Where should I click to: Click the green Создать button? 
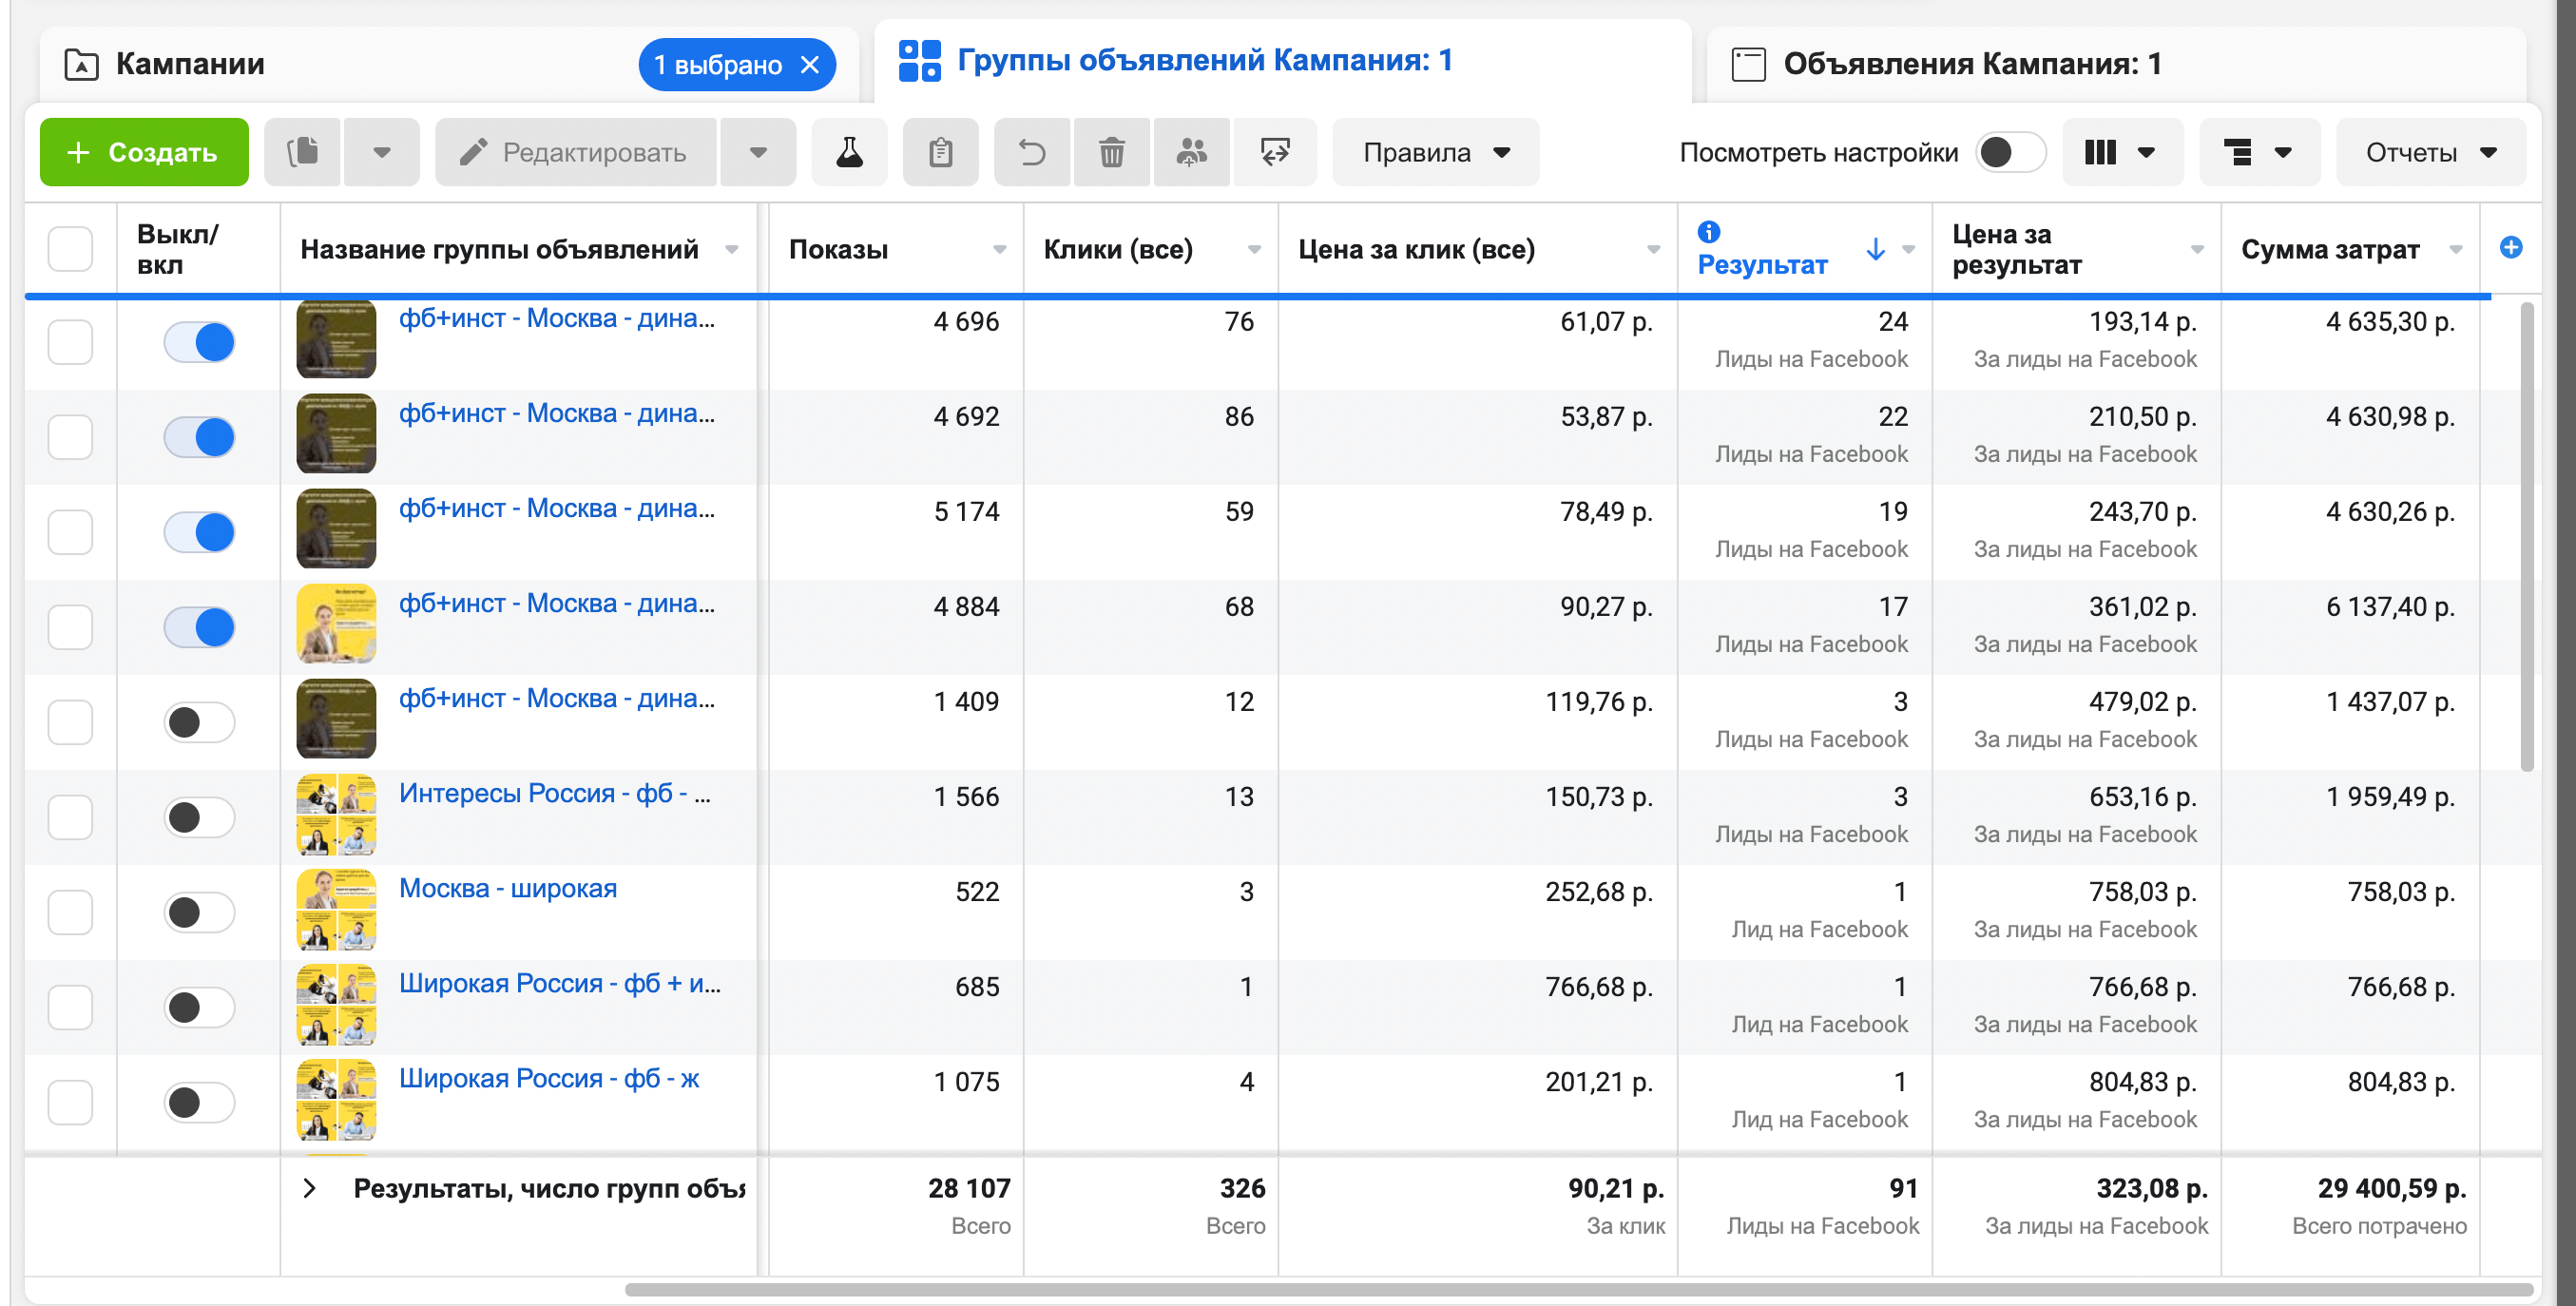144,152
